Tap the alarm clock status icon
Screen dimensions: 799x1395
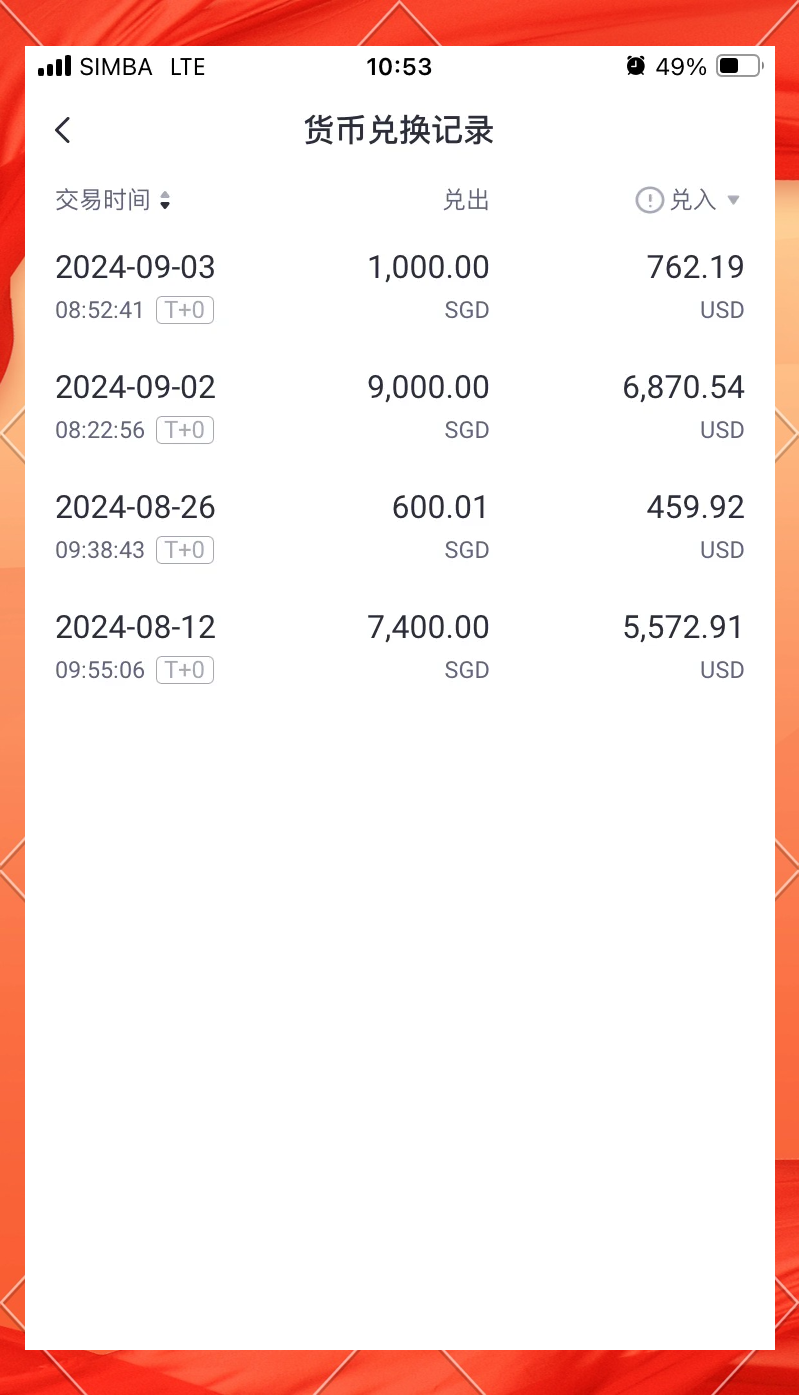click(x=636, y=66)
